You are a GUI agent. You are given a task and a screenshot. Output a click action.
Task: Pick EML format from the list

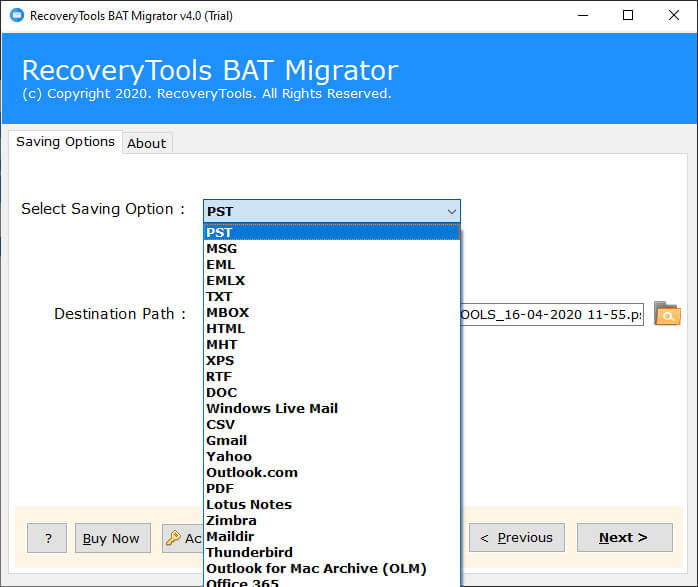pos(332,264)
